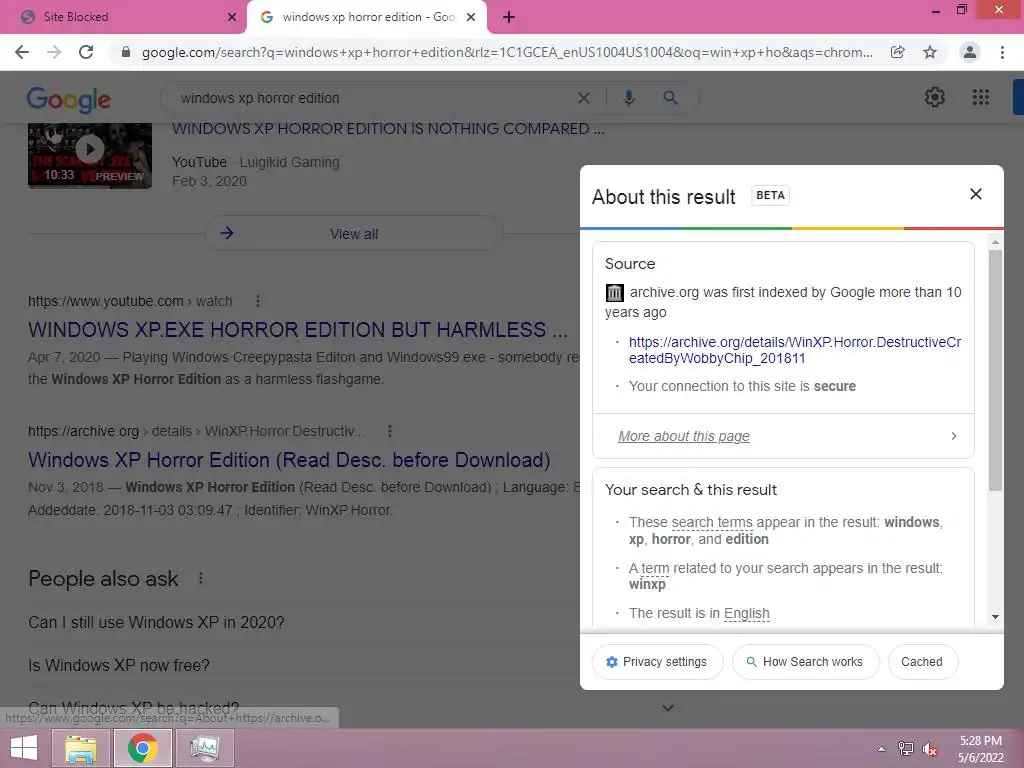1024x768 pixels.
Task: Click the underlined English language link
Action: (747, 613)
